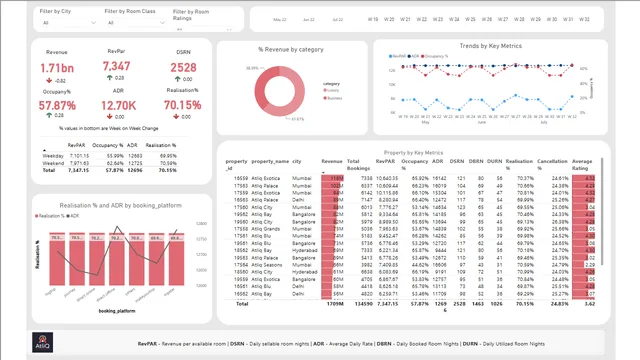Expand the Filter by Room Ratings dropdown
The height and width of the screenshot is (360, 640).
[x=203, y=29]
